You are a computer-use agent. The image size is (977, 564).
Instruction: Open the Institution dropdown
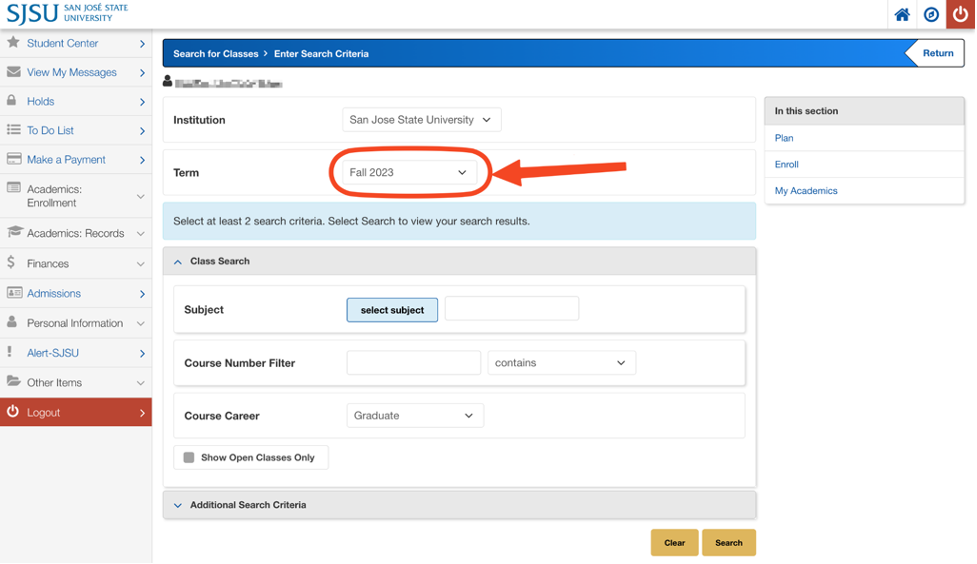420,120
